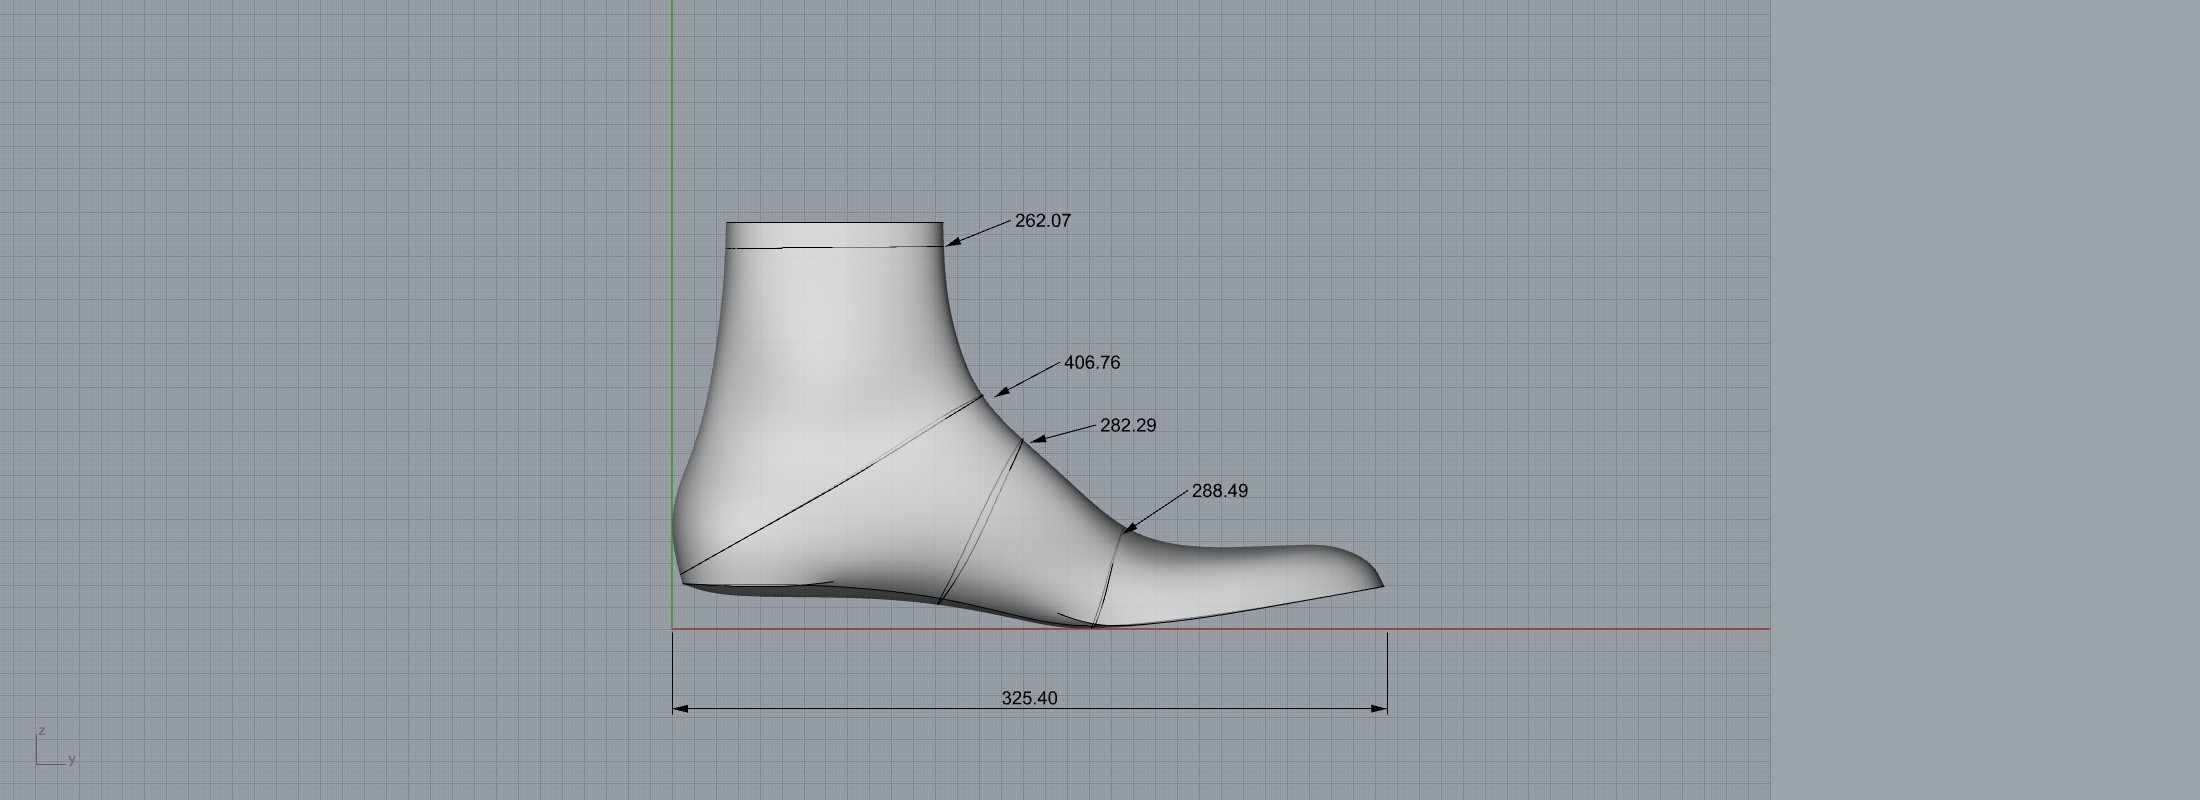Screen dimensions: 2200x800
Task: Select the 406.76 girth dimension label
Action: (x=1091, y=363)
